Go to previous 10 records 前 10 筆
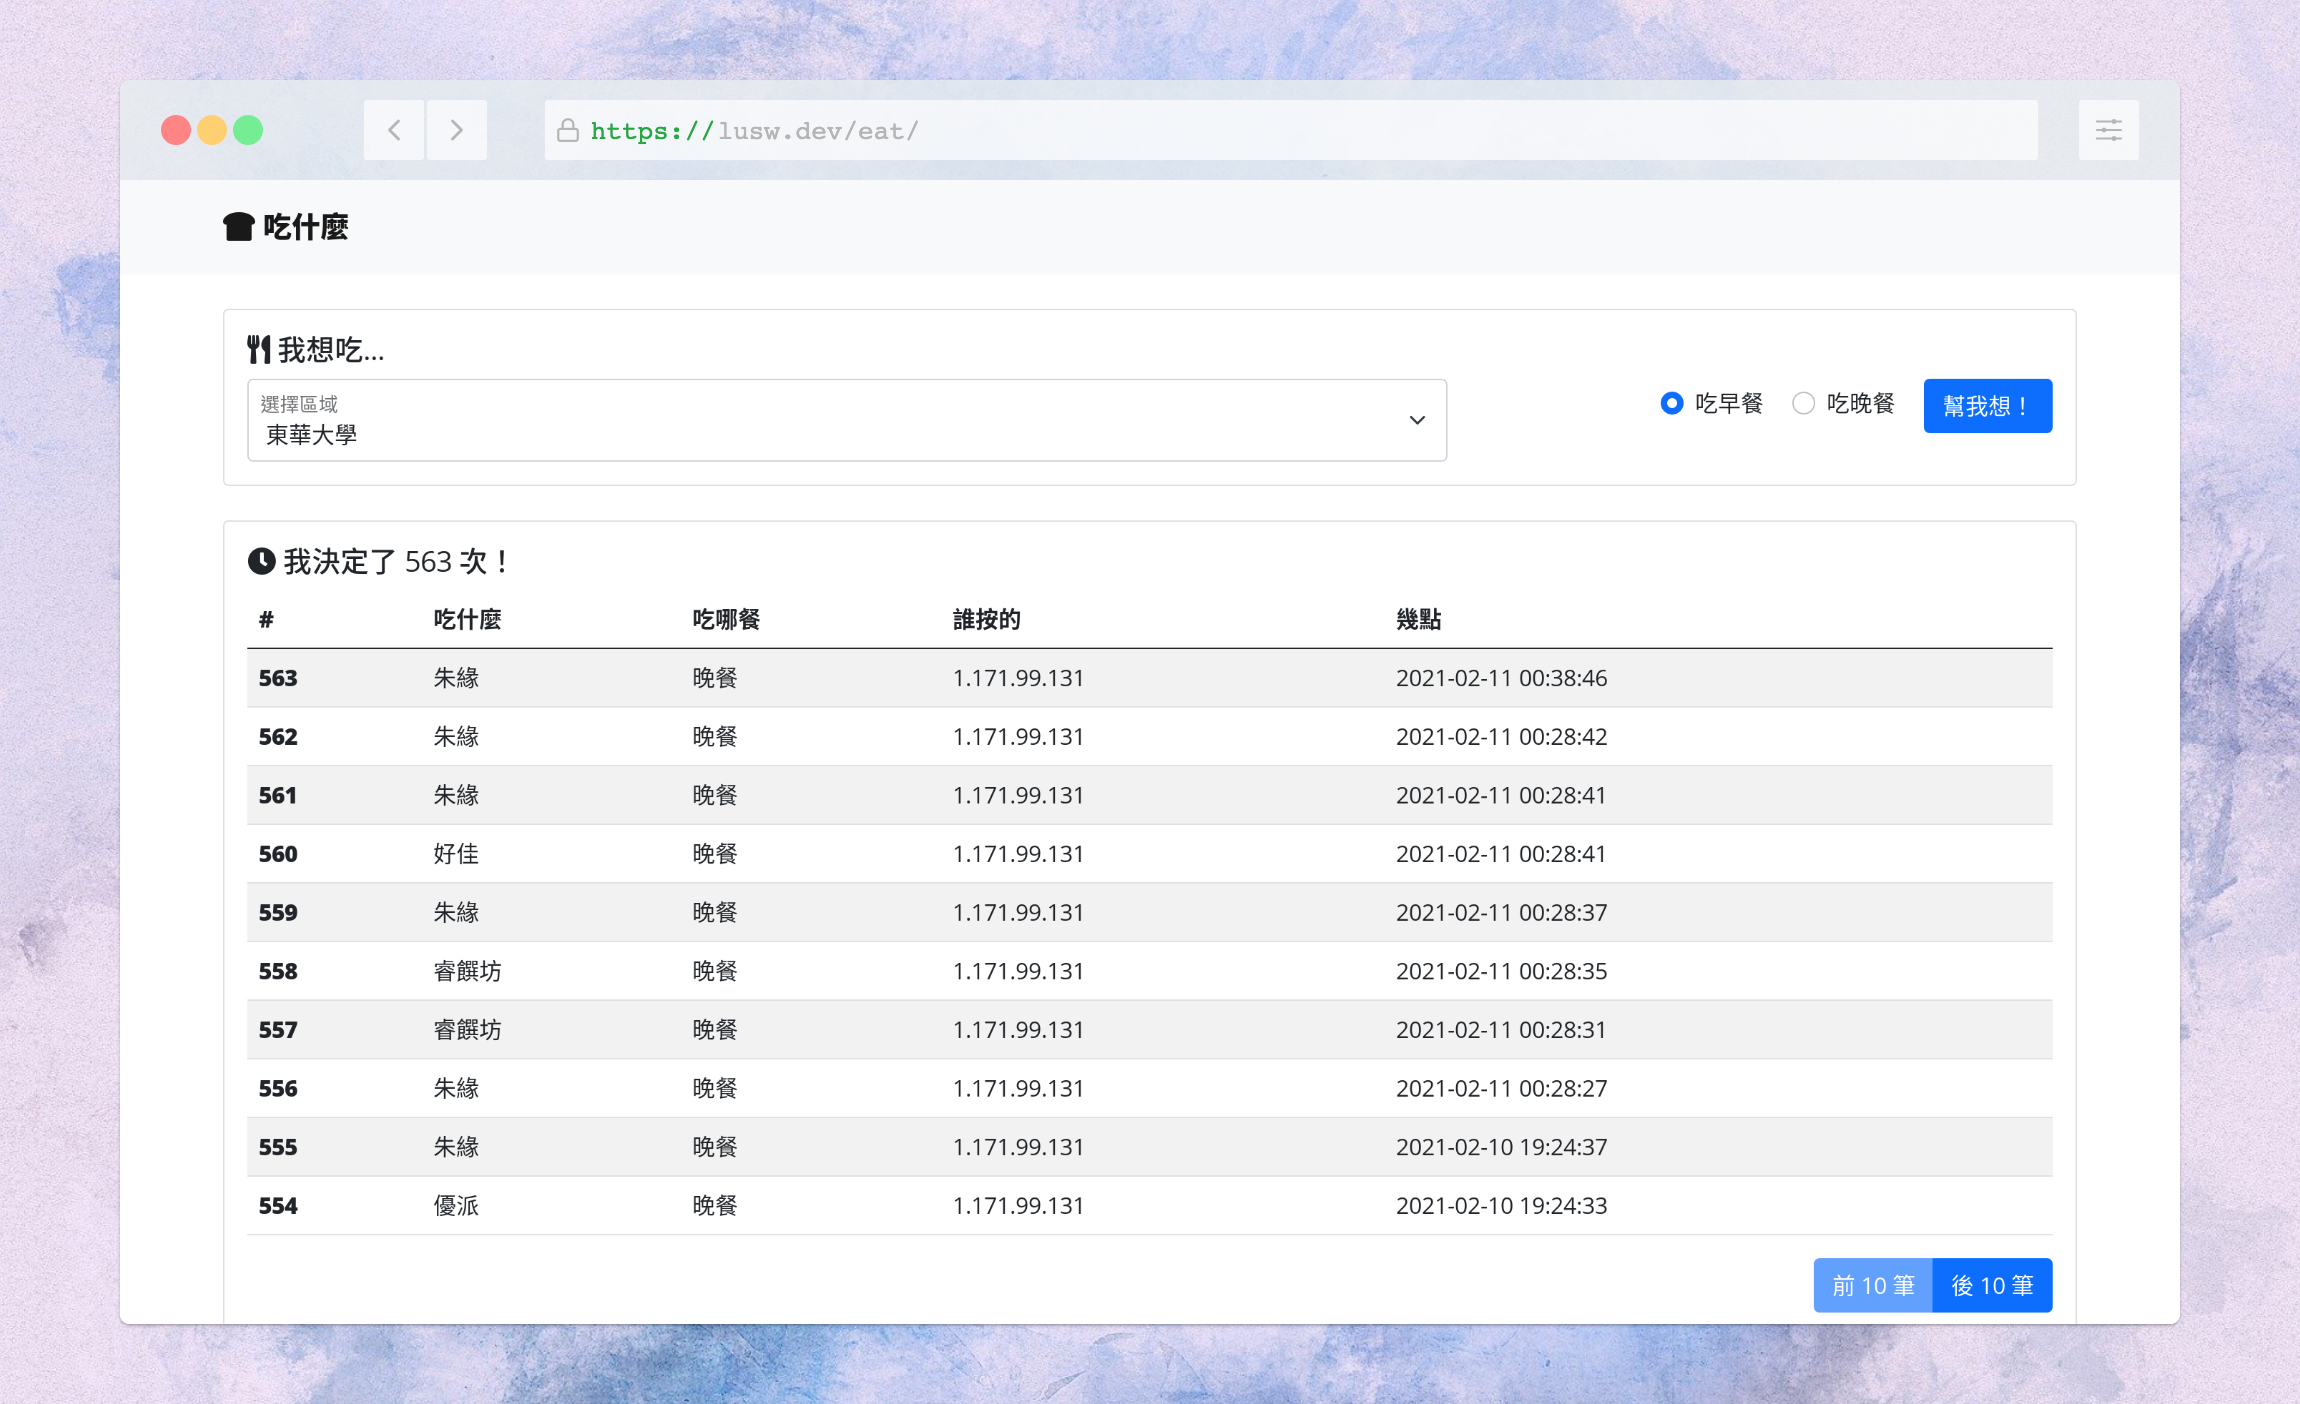The image size is (2300, 1404). [x=1873, y=1285]
